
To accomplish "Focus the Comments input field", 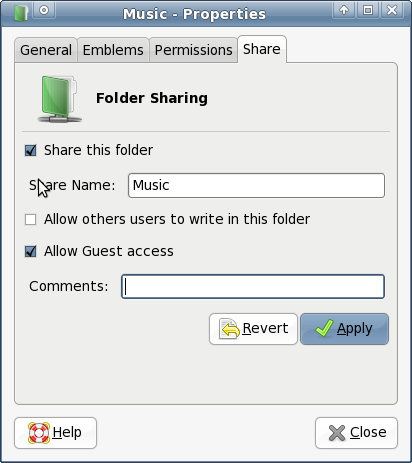I will pos(253,286).
